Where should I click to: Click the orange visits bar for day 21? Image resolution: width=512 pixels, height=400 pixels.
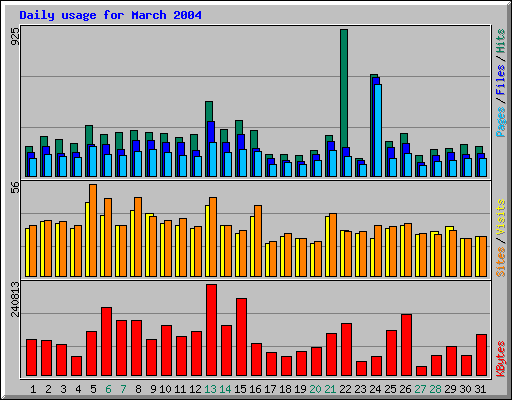pos(333,245)
